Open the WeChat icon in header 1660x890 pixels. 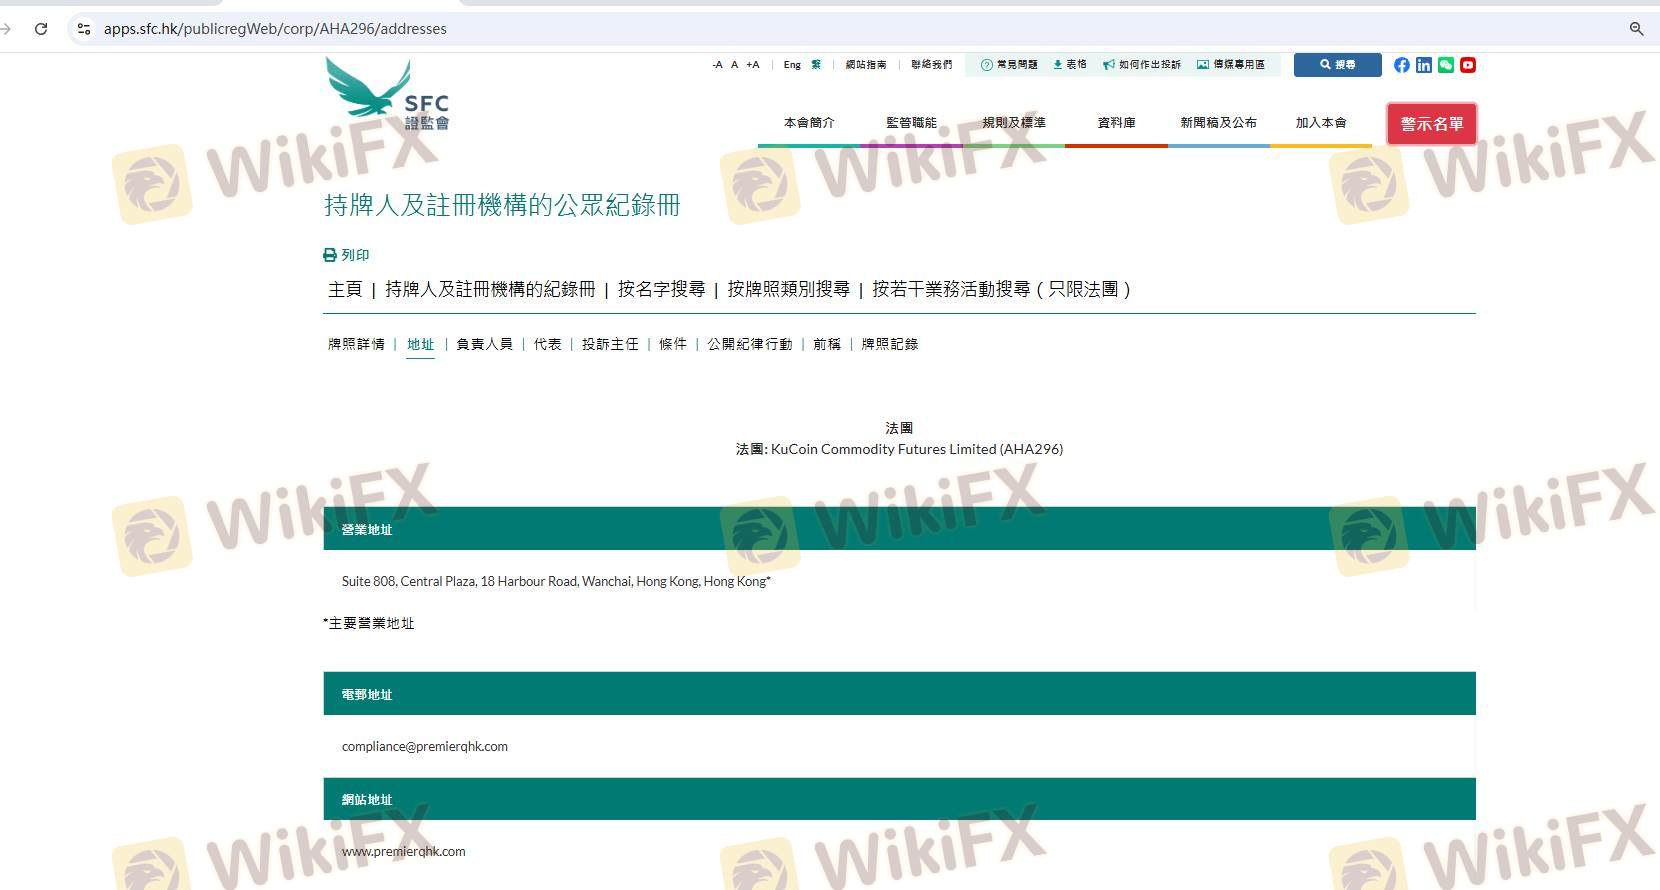(x=1446, y=65)
